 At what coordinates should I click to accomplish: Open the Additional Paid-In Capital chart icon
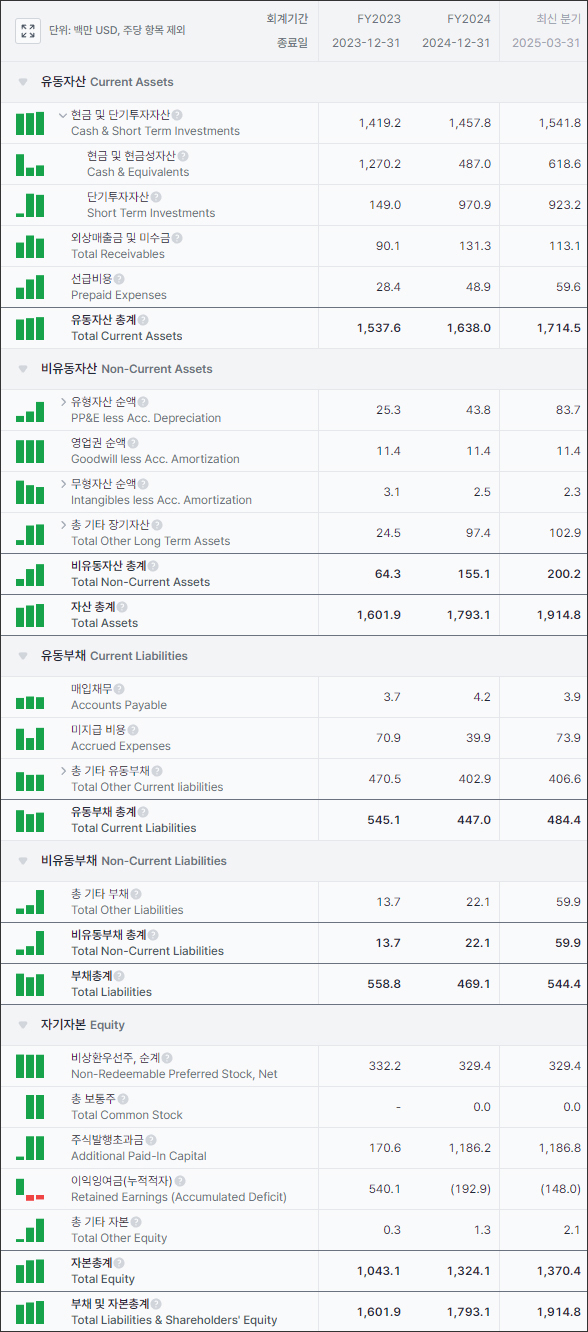(30, 1148)
